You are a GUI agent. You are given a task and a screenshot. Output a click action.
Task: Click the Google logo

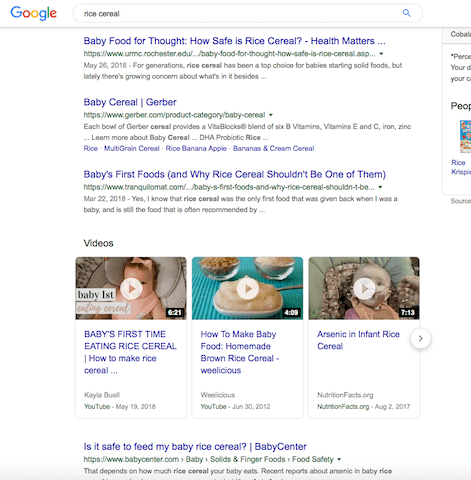click(x=34, y=13)
